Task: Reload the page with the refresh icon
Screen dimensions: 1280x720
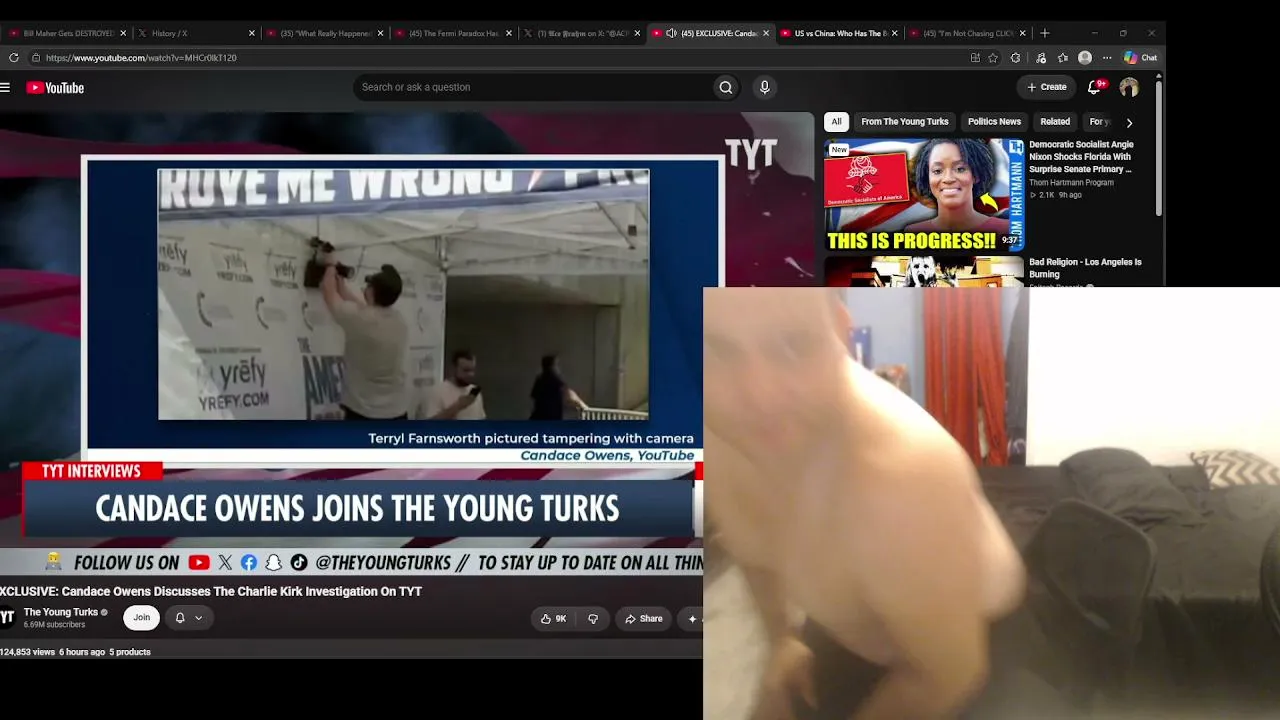Action: [14, 58]
